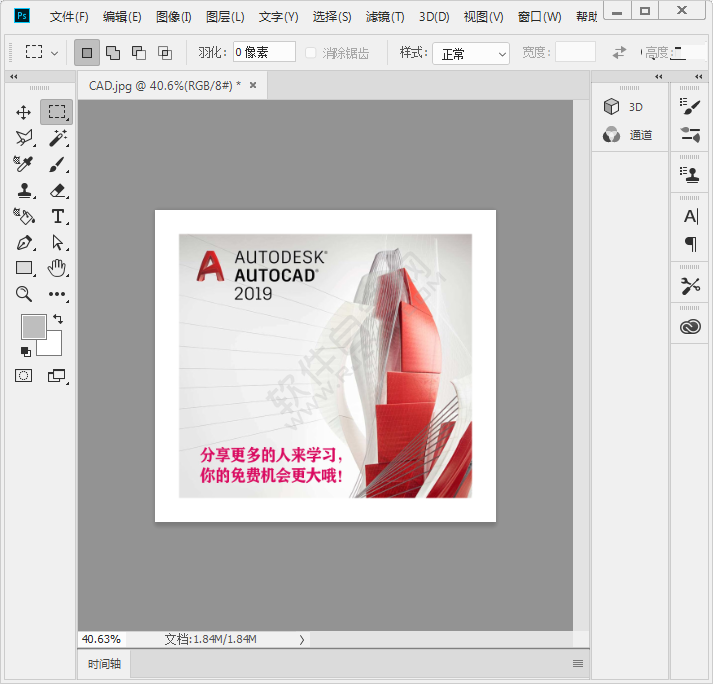Select the Eraser tool

pyautogui.click(x=57, y=191)
